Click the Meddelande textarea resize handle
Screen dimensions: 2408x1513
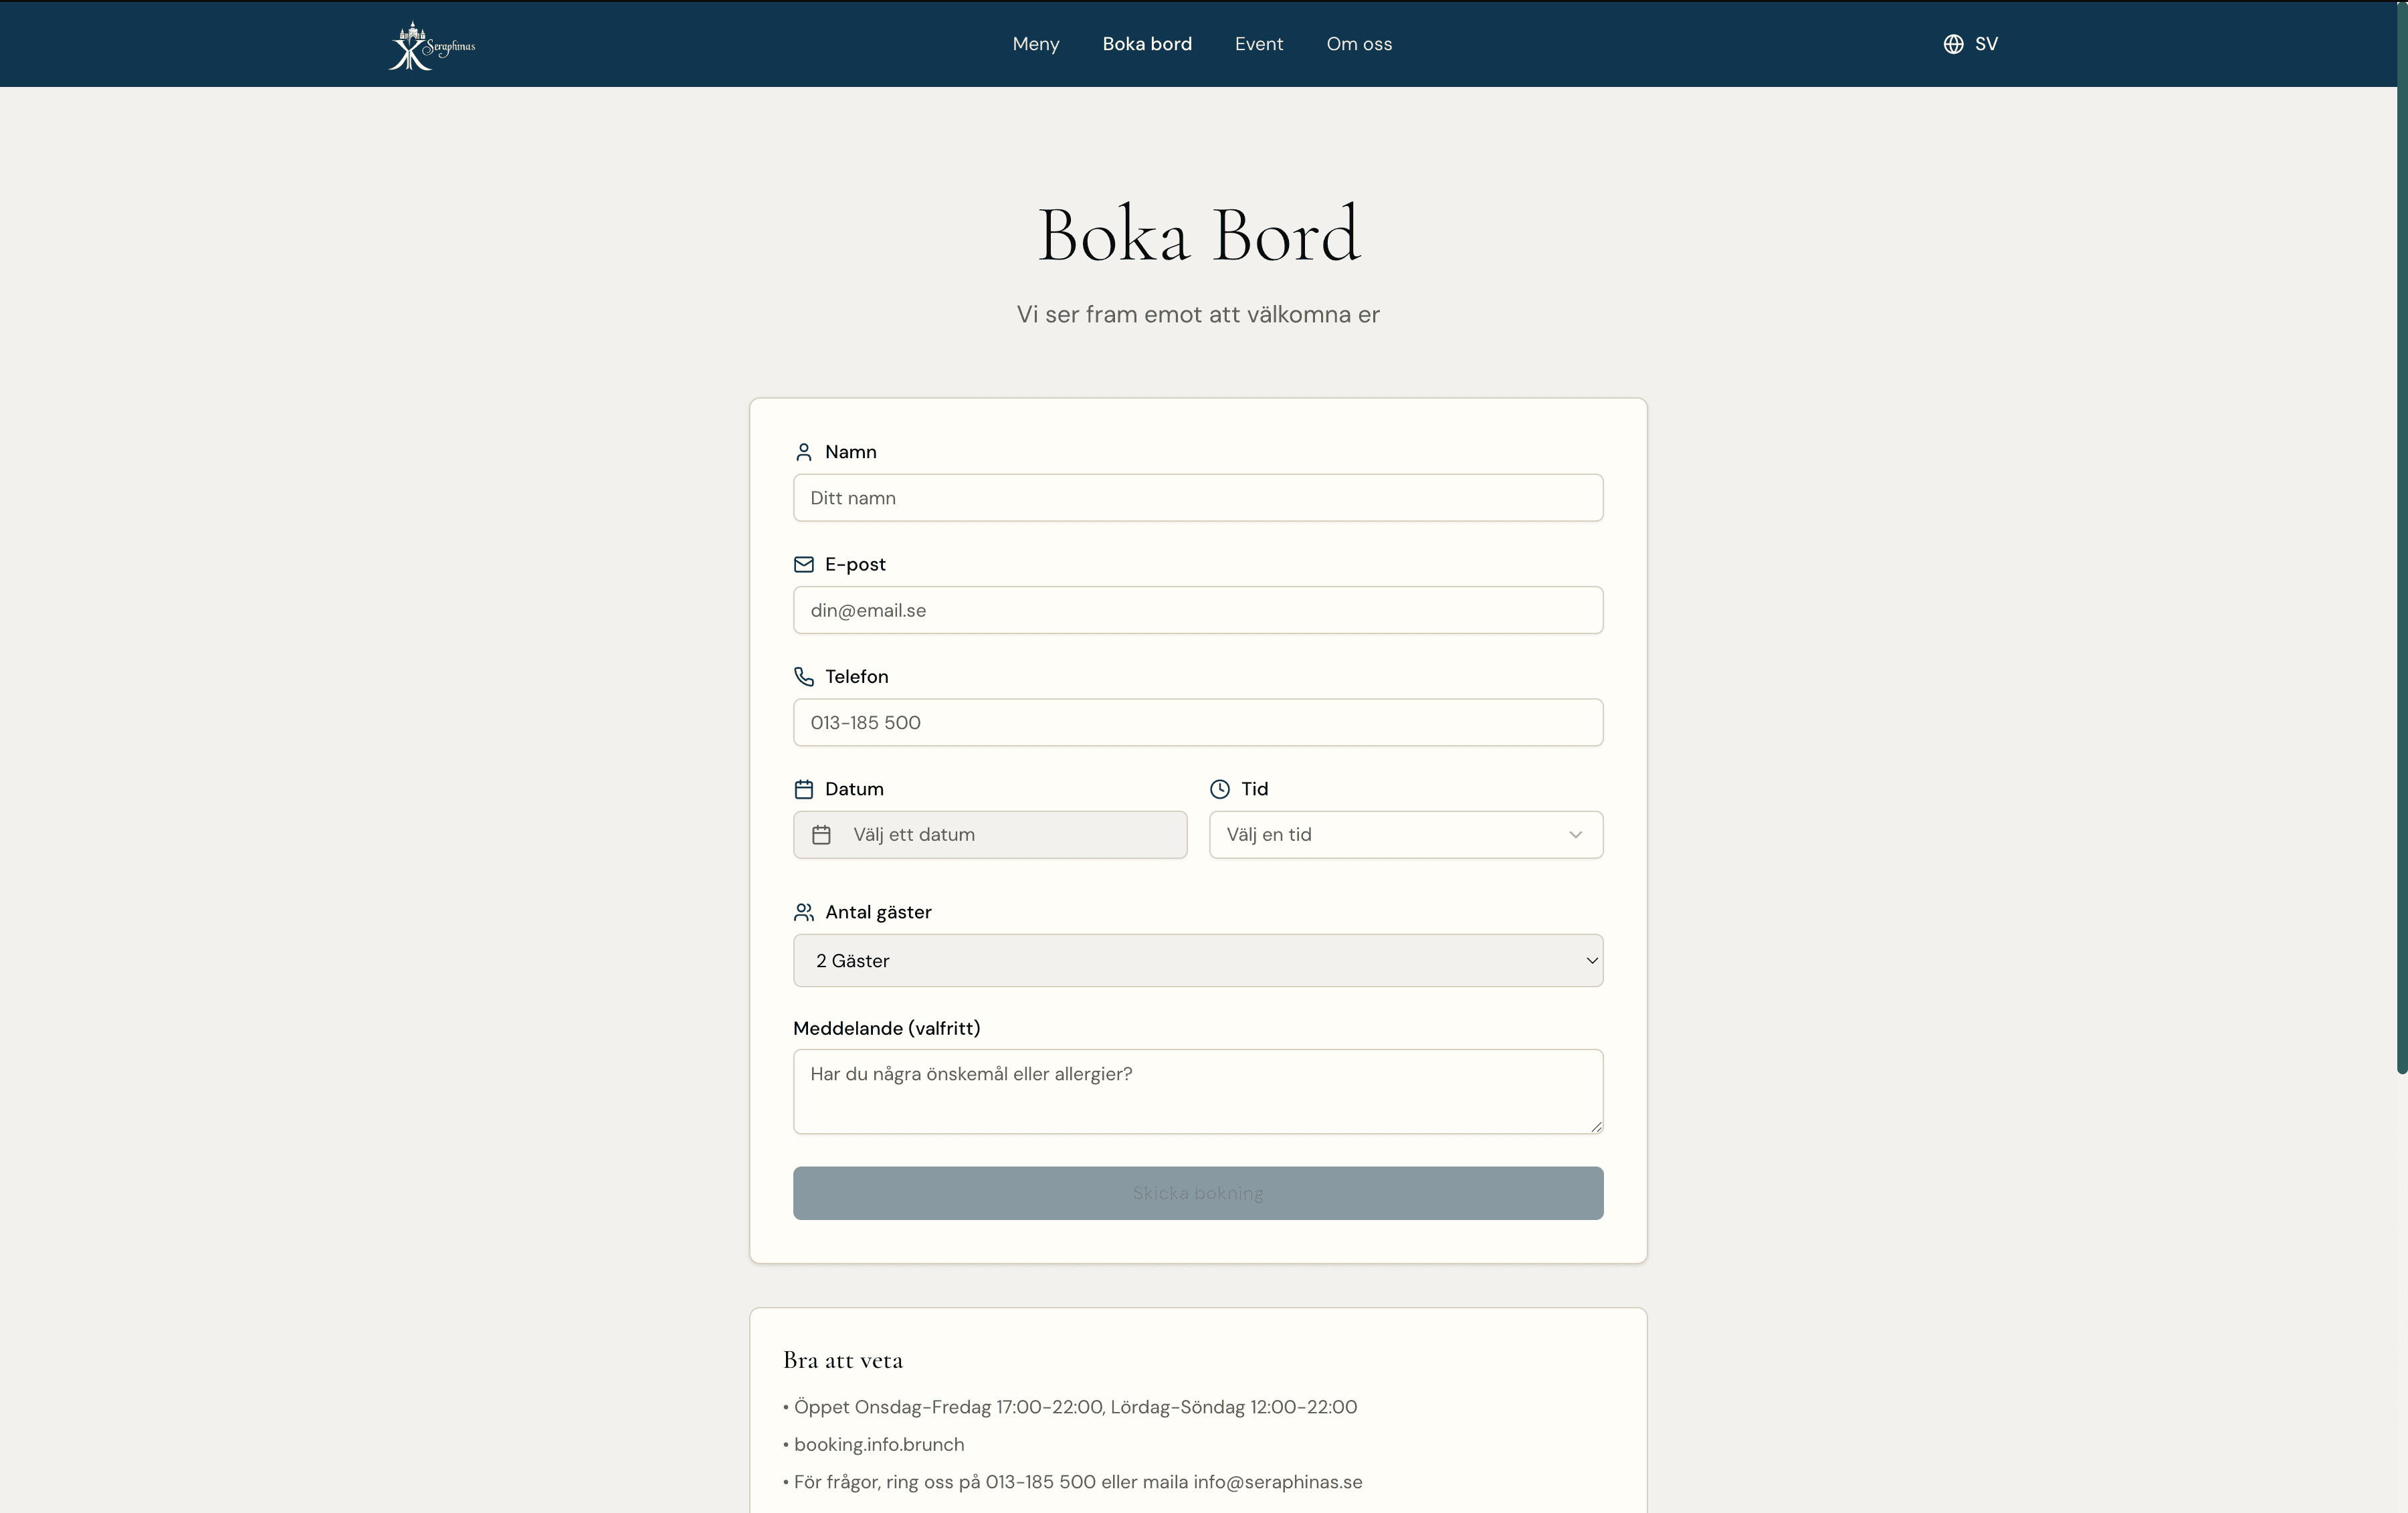(1596, 1127)
